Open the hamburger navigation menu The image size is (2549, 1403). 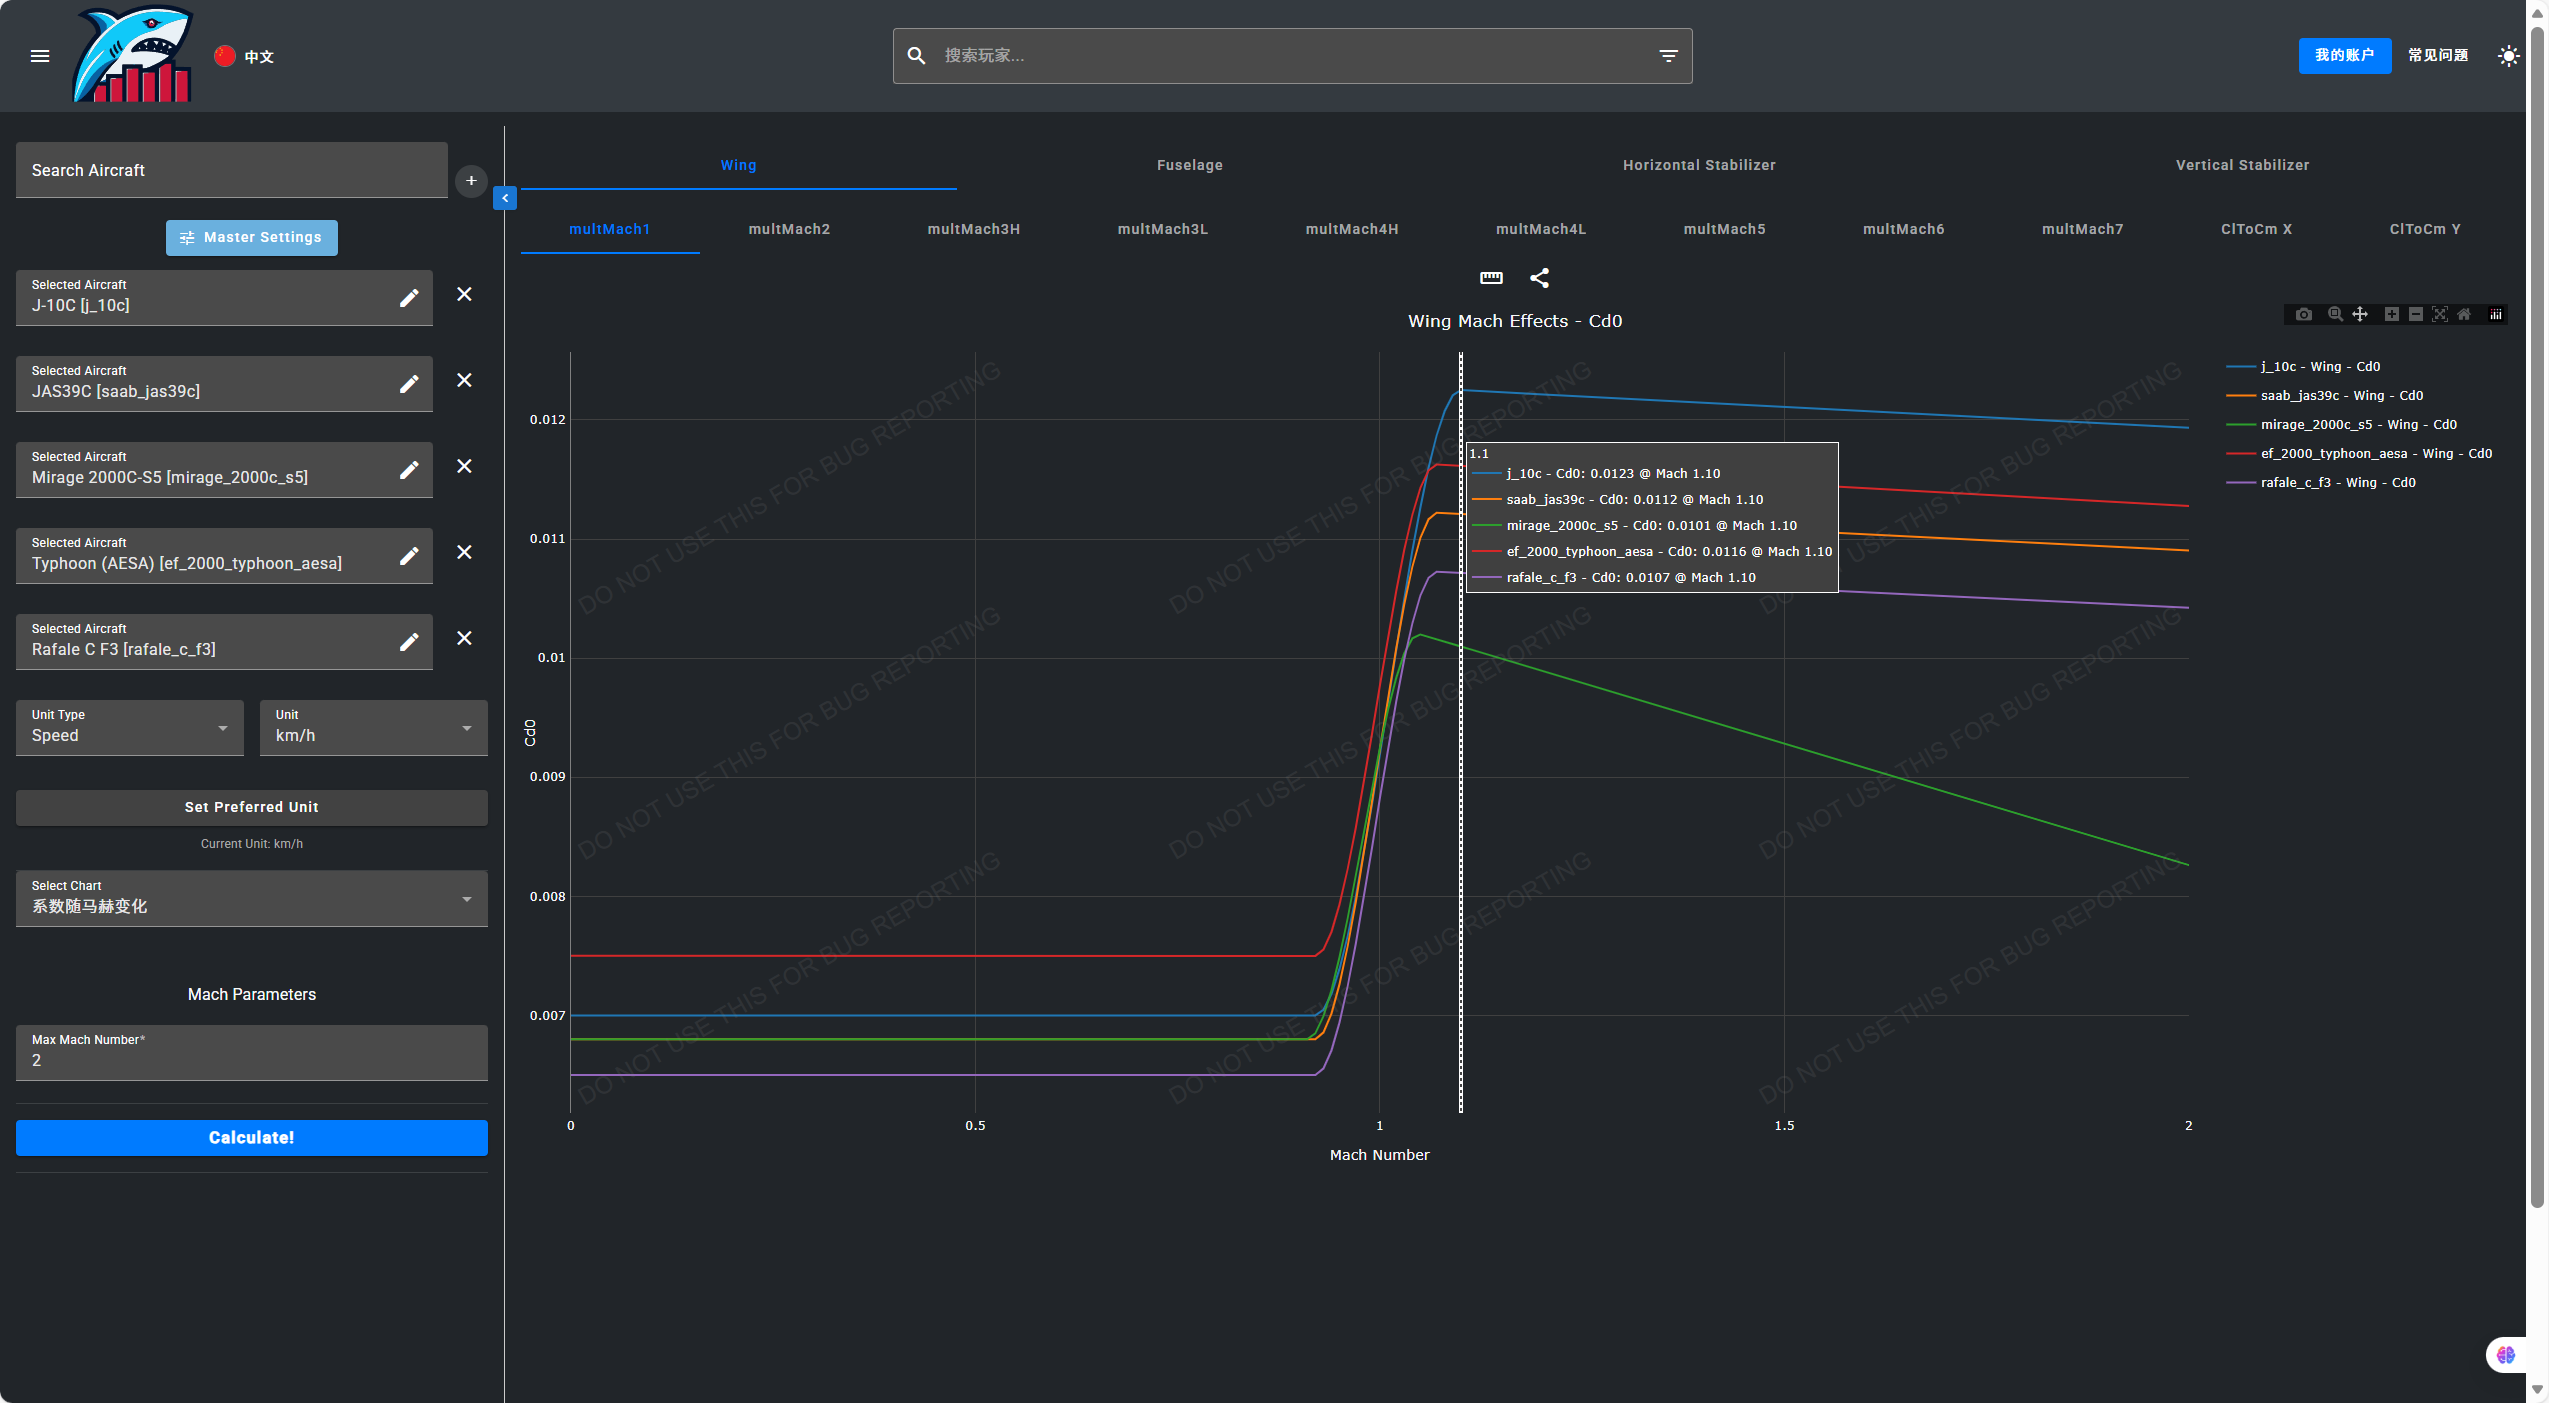tap(40, 56)
